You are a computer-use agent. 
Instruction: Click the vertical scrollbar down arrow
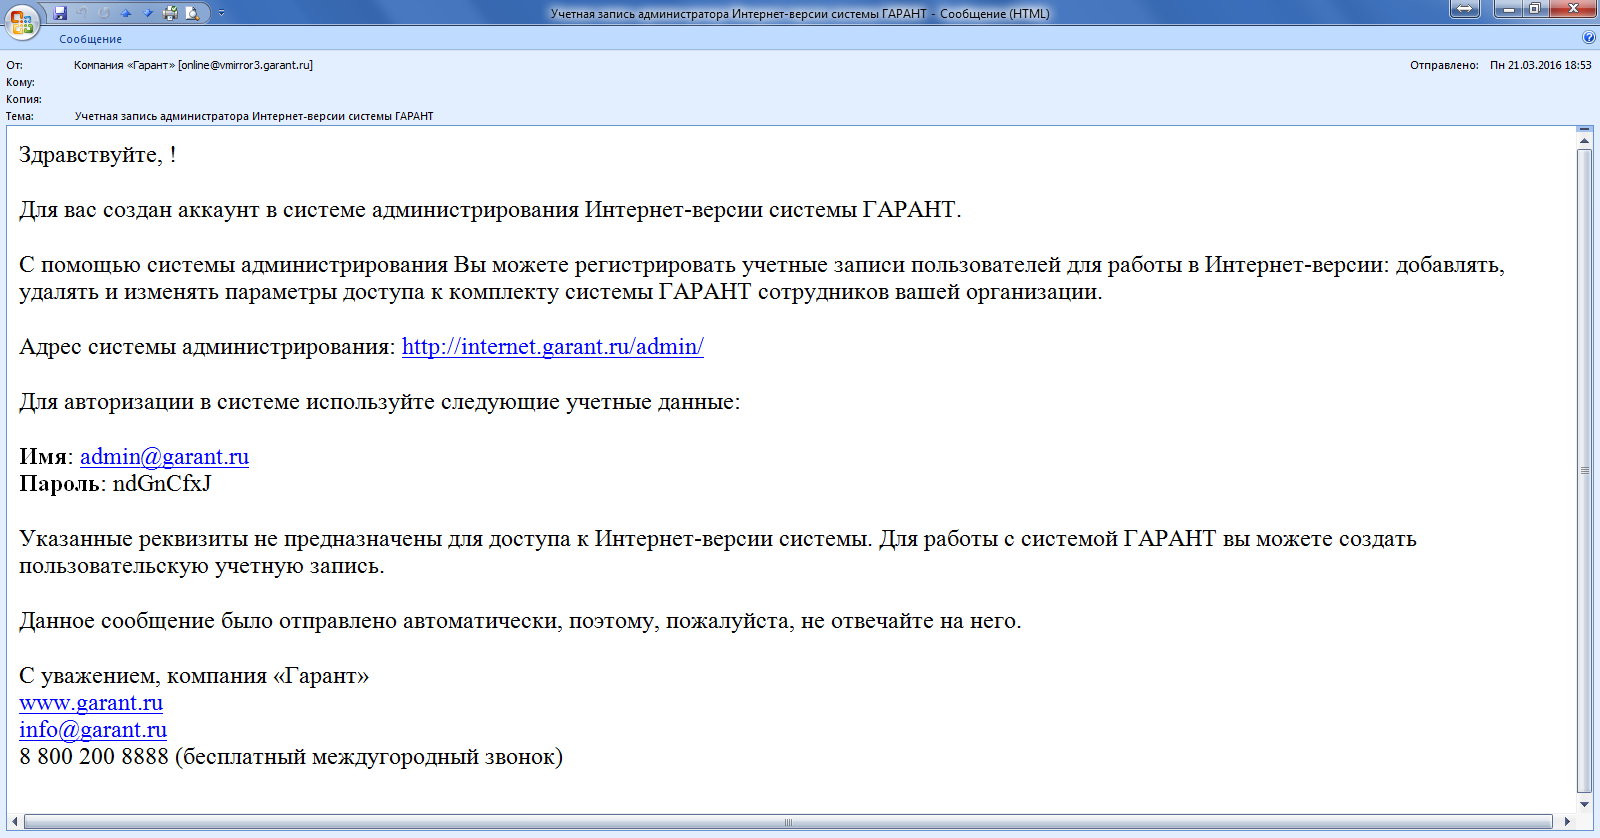[1584, 804]
